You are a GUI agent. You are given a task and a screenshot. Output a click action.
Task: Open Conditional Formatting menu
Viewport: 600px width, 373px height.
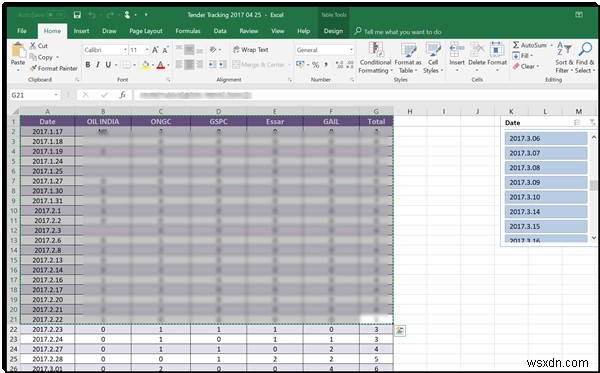point(375,58)
